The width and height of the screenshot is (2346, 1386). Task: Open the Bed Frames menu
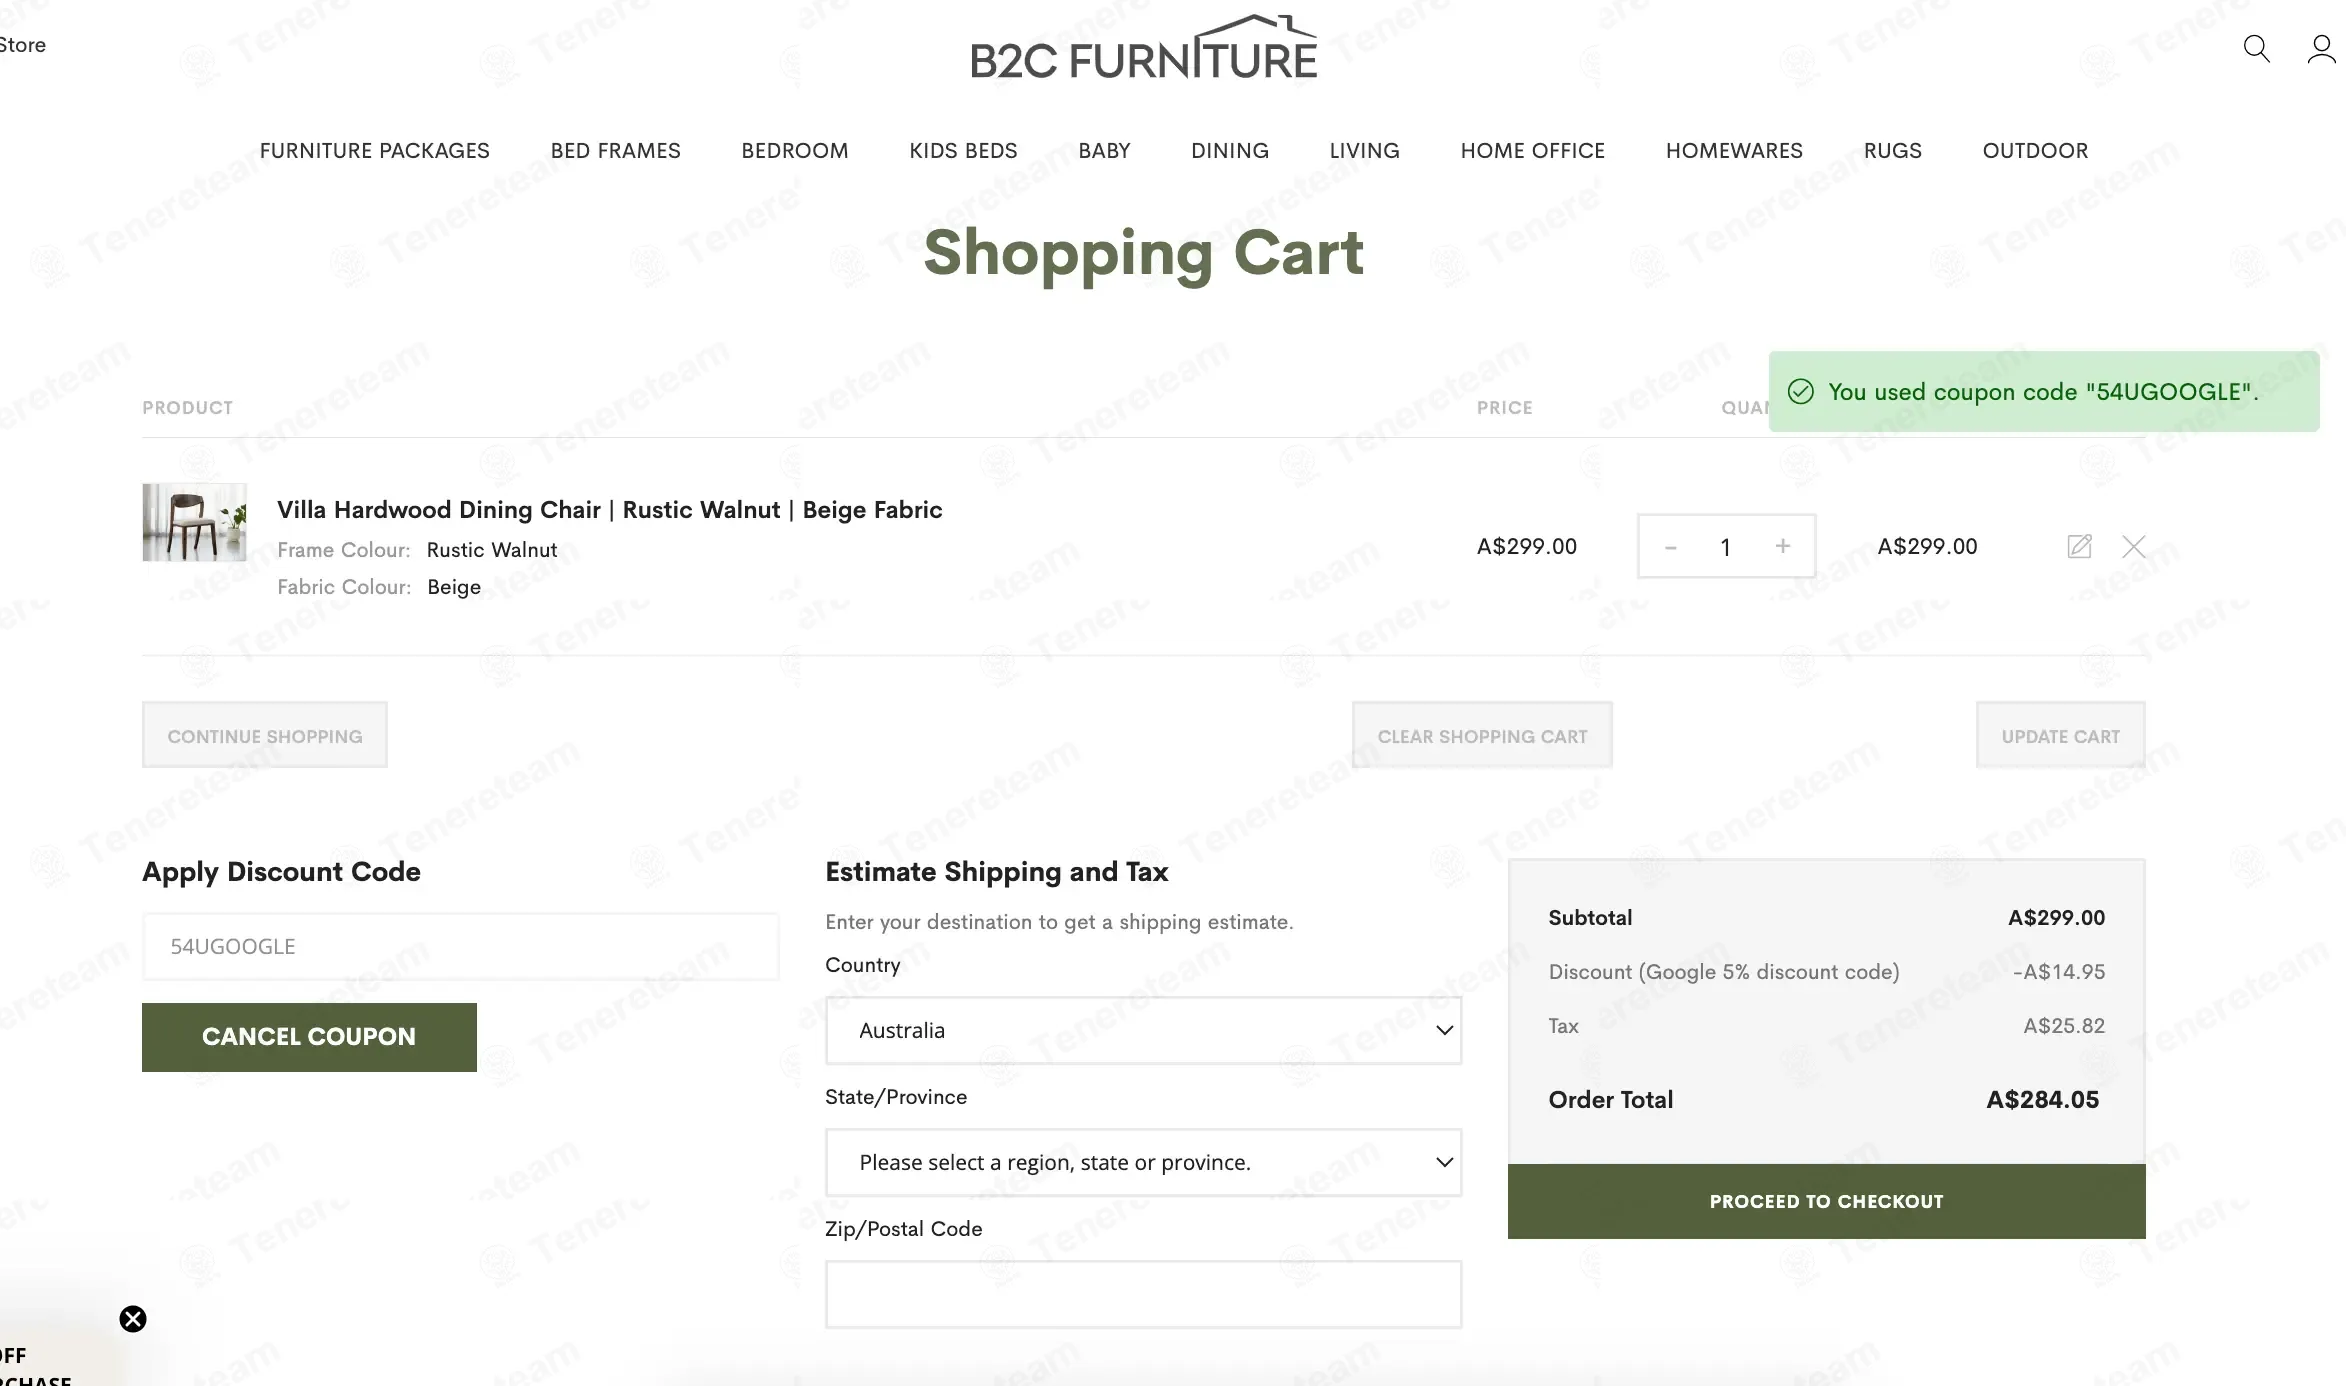pos(616,151)
